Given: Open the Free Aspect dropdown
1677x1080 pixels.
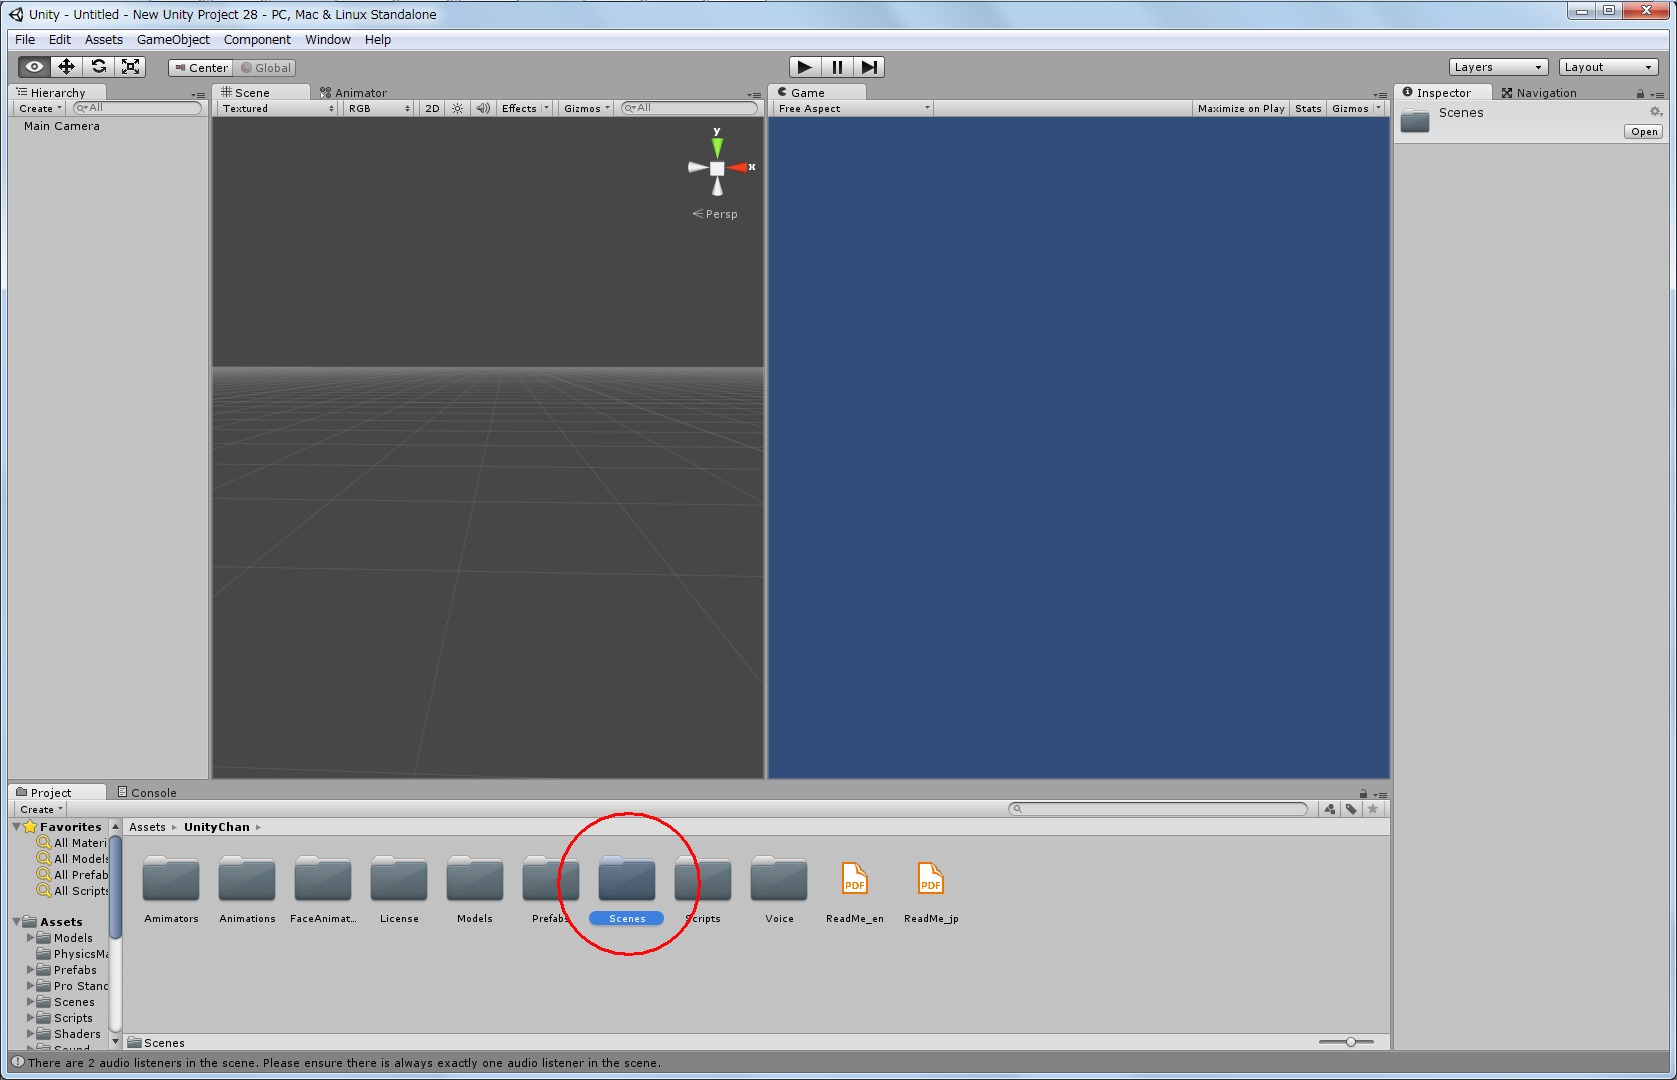Looking at the screenshot, I should 853,108.
